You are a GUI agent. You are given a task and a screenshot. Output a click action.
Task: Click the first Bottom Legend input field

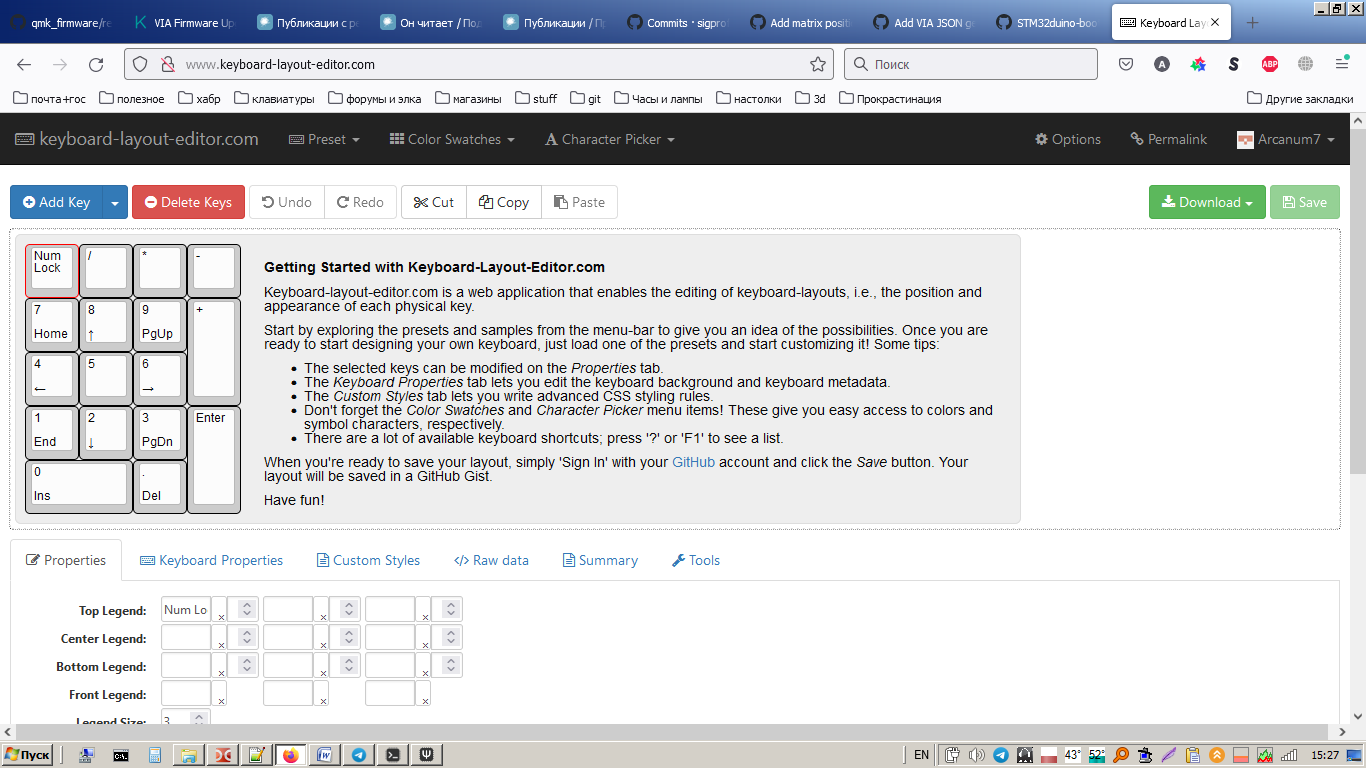click(186, 666)
